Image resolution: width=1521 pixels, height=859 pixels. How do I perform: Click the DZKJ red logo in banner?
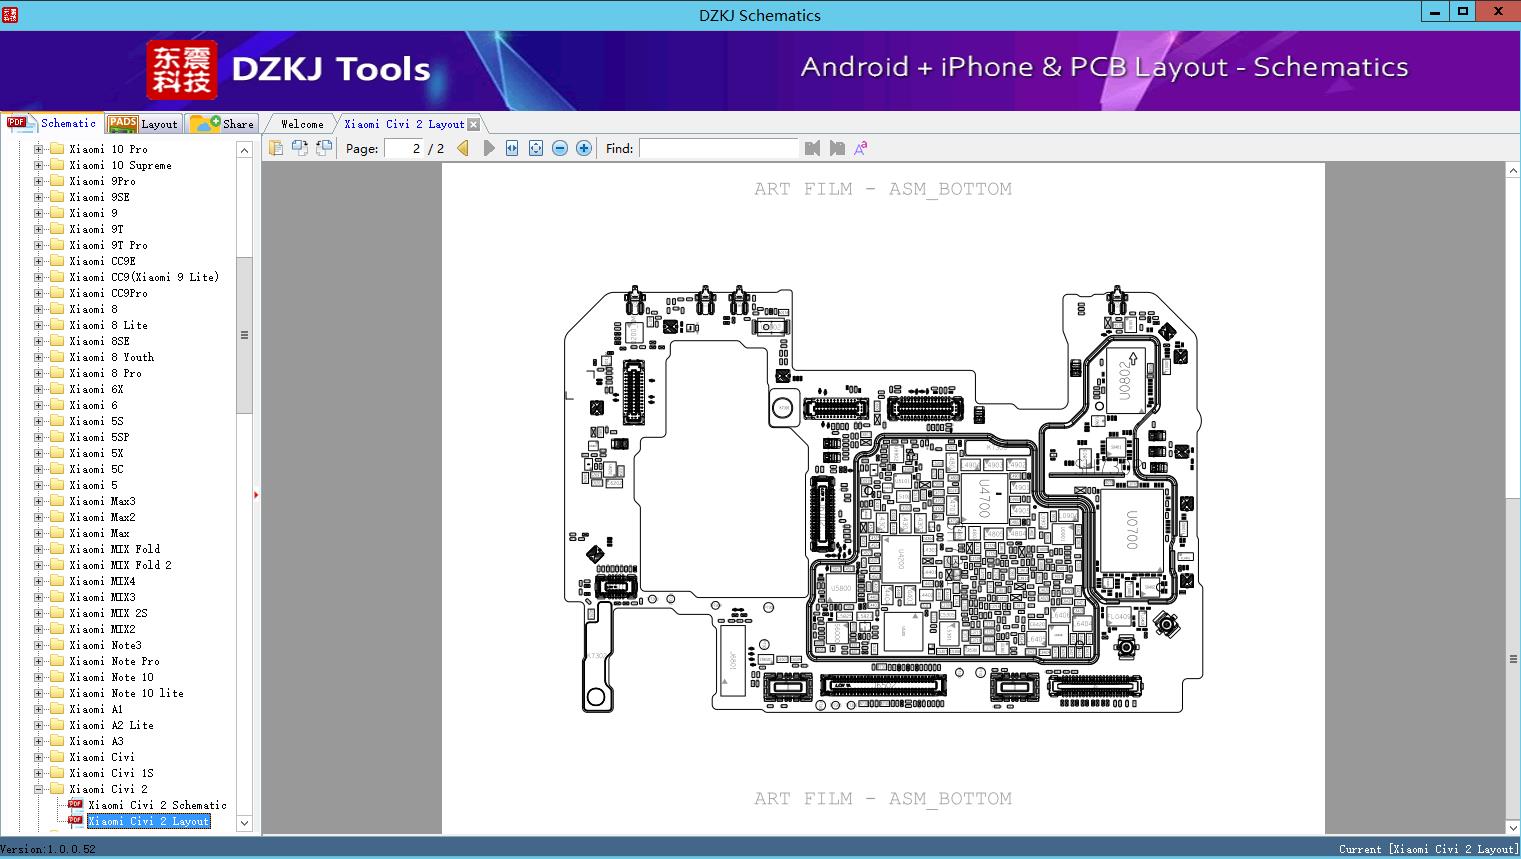pyautogui.click(x=182, y=70)
